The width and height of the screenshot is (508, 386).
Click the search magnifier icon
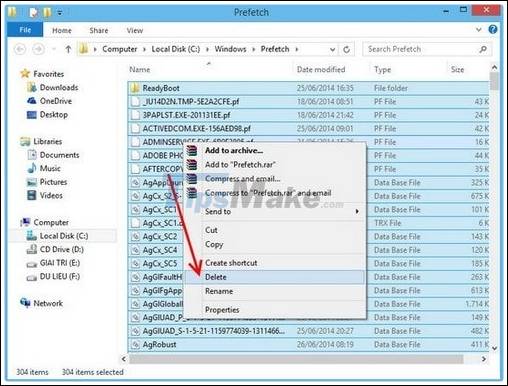coord(483,49)
